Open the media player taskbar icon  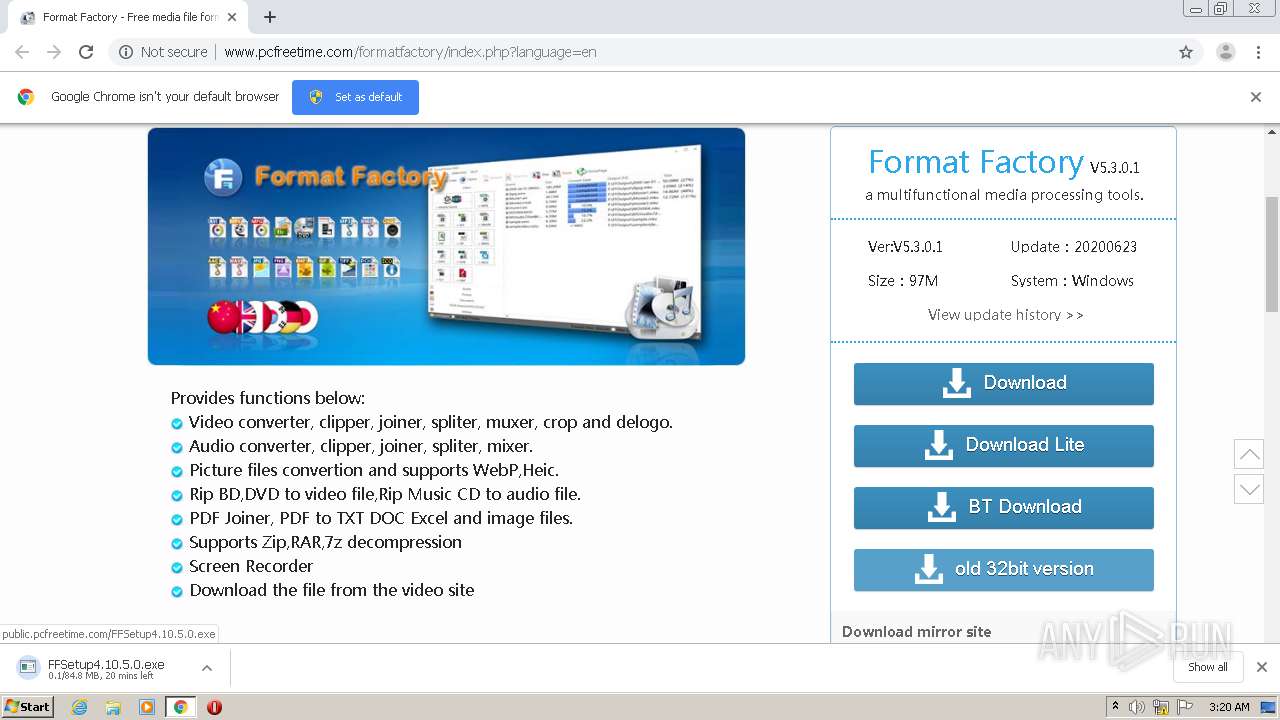[147, 707]
